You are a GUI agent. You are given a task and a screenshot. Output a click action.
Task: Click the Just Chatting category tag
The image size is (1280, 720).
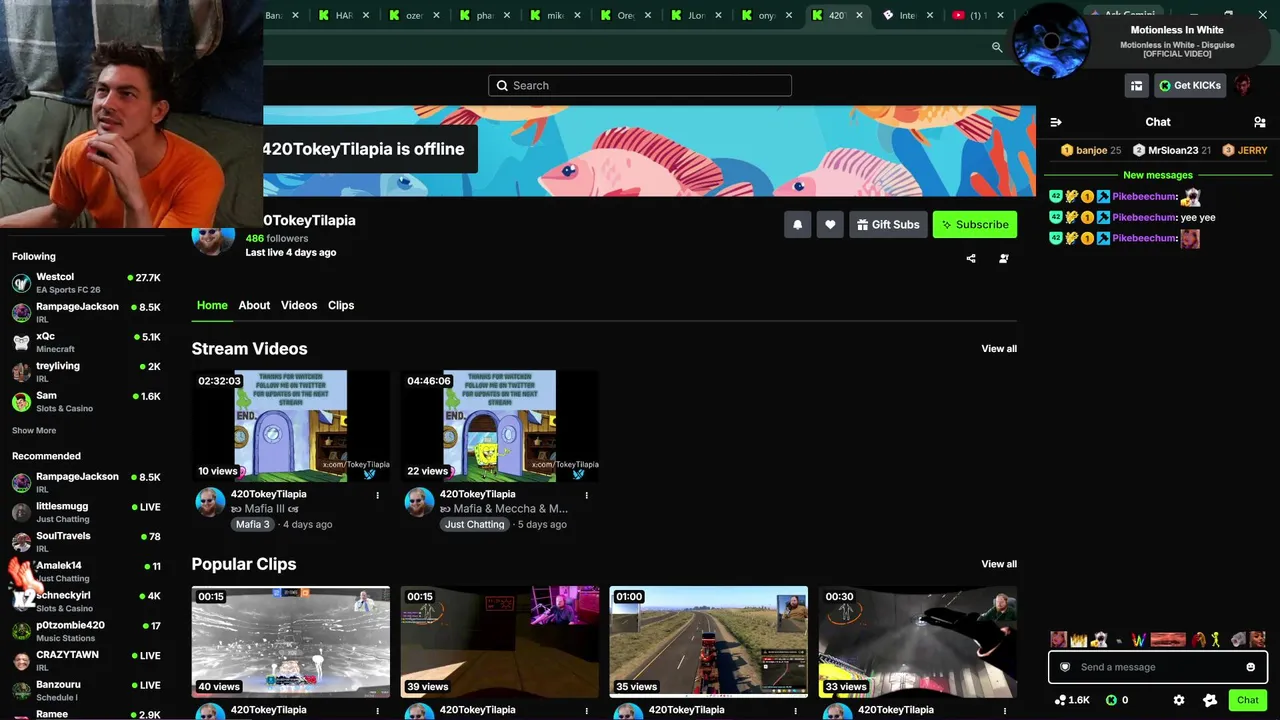pyautogui.click(x=475, y=524)
